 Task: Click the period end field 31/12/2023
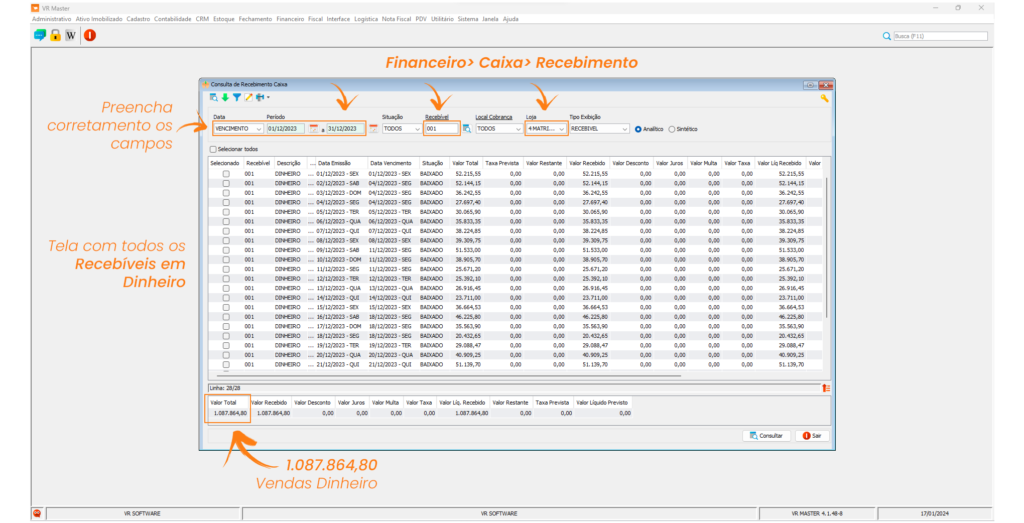tap(345, 129)
